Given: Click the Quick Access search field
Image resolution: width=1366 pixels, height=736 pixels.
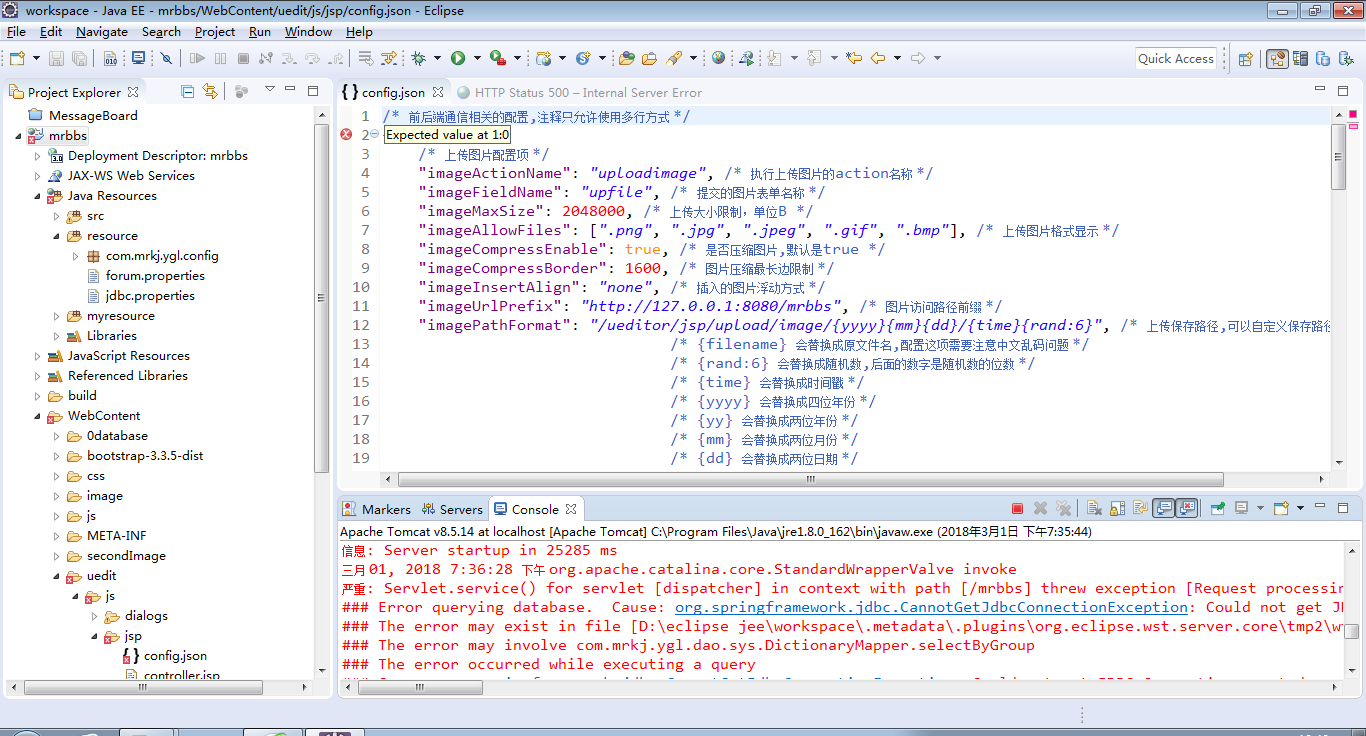Looking at the screenshot, I should click(1176, 59).
